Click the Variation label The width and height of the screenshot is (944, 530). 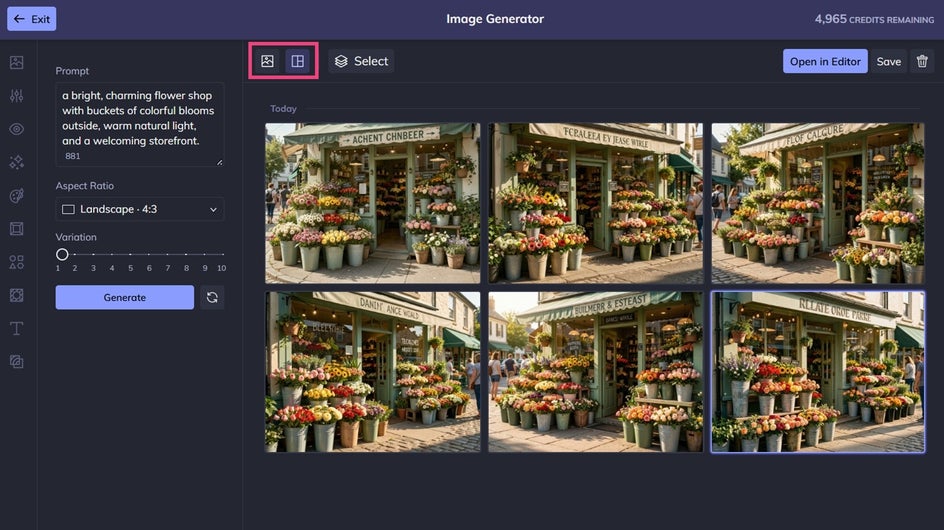tap(76, 237)
